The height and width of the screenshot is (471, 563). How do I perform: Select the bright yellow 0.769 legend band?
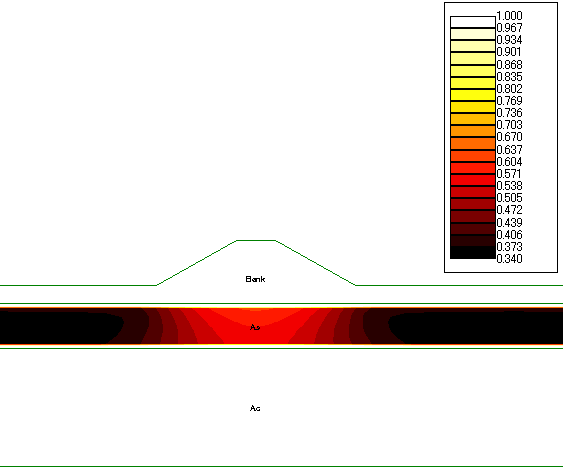pyautogui.click(x=473, y=95)
